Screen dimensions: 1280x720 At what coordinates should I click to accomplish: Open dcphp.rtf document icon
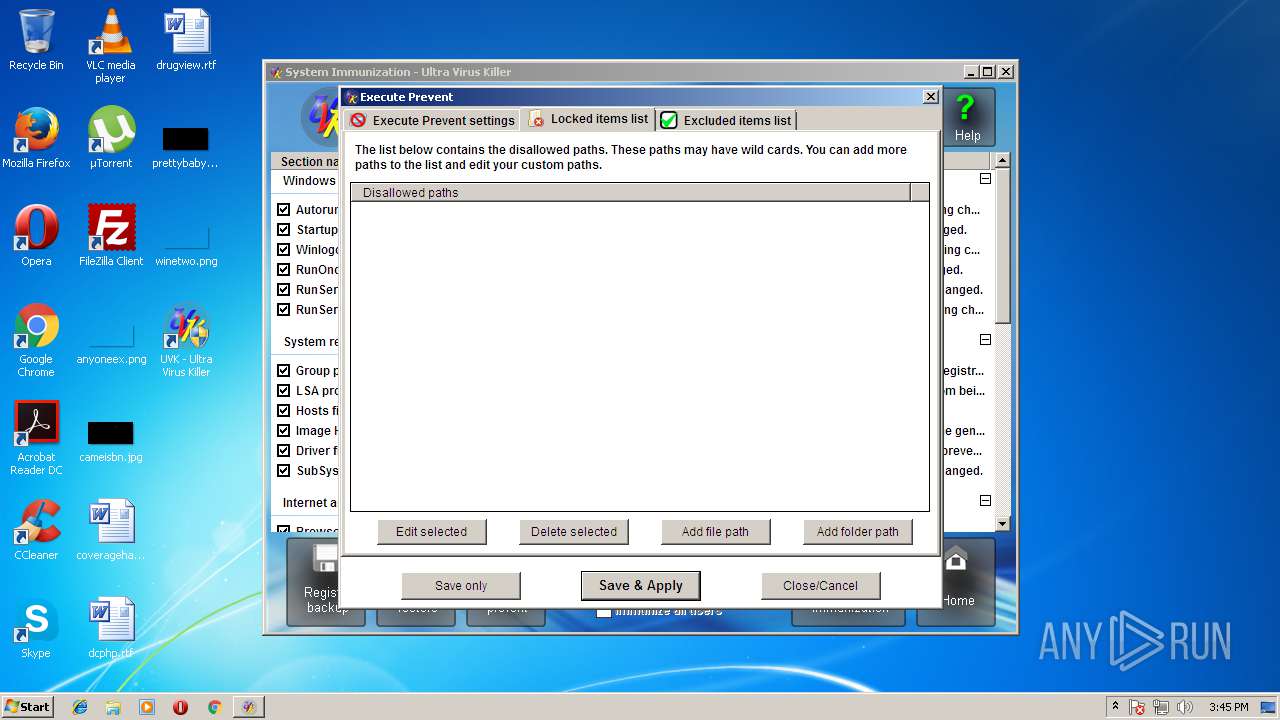110,628
